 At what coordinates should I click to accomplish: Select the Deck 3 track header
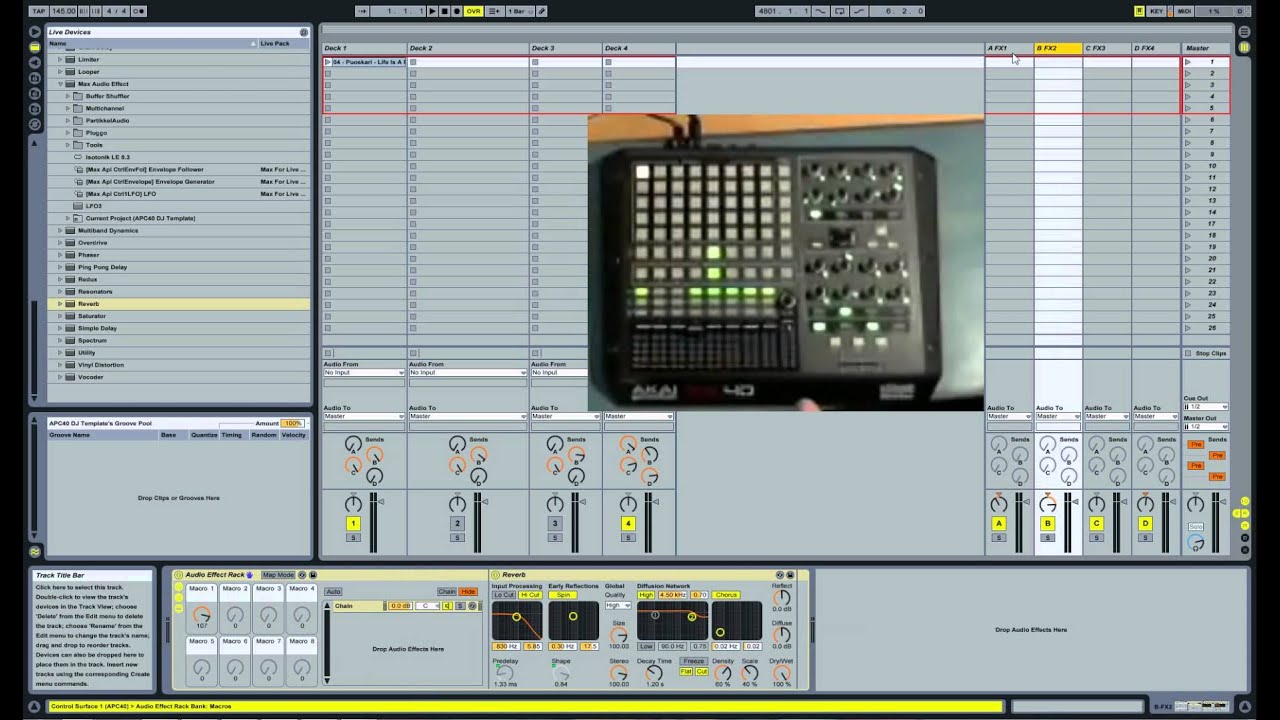click(x=565, y=48)
